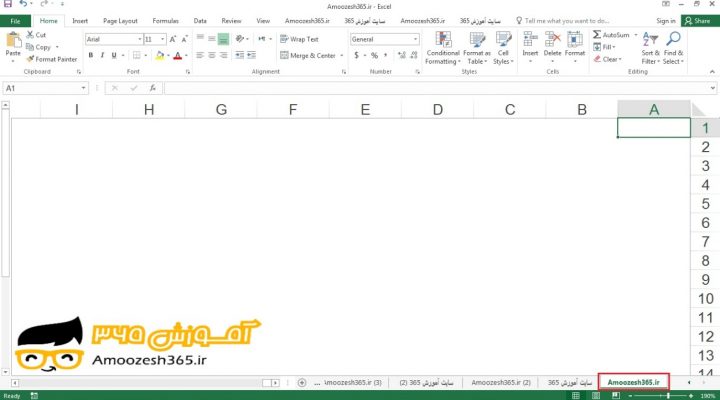Switch to the Insert ribbon tab
The height and width of the screenshot is (400, 720).
tap(80, 21)
